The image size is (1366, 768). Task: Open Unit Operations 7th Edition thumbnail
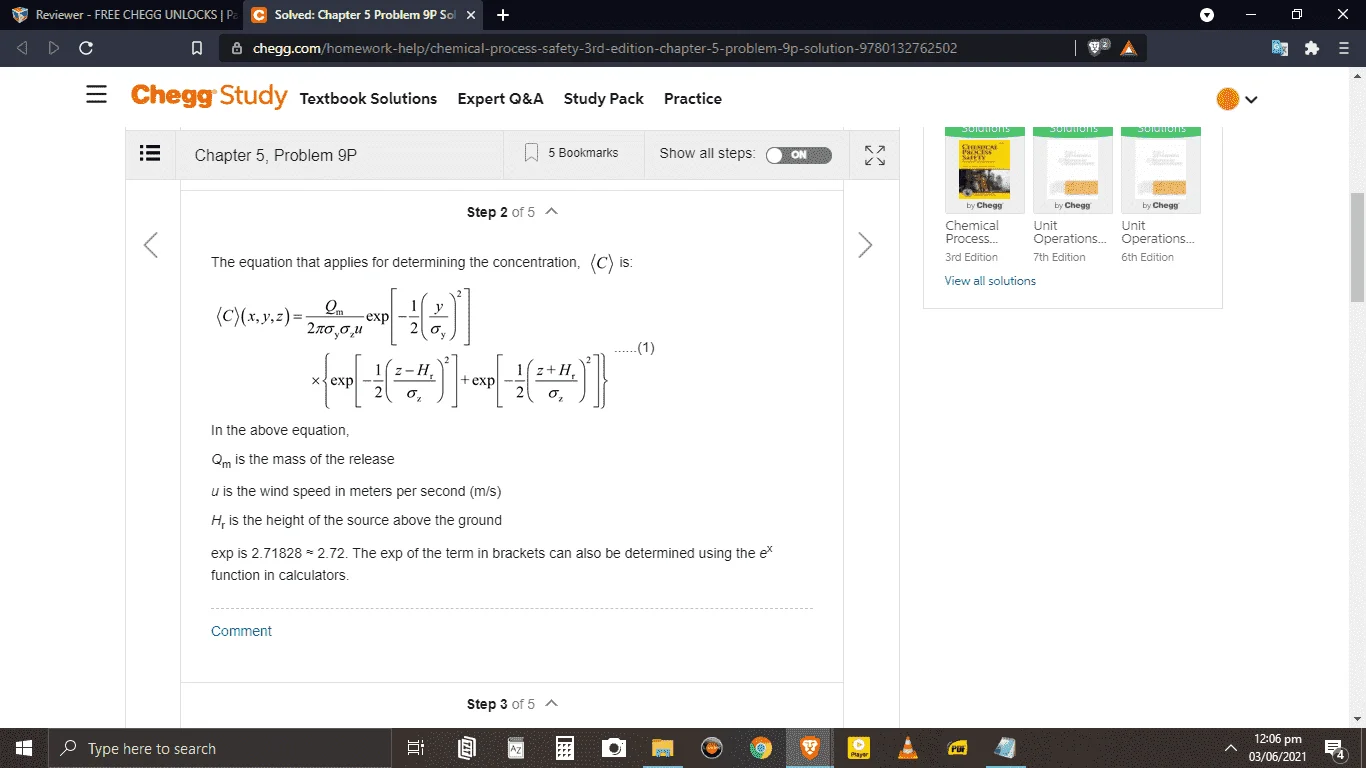point(1073,170)
